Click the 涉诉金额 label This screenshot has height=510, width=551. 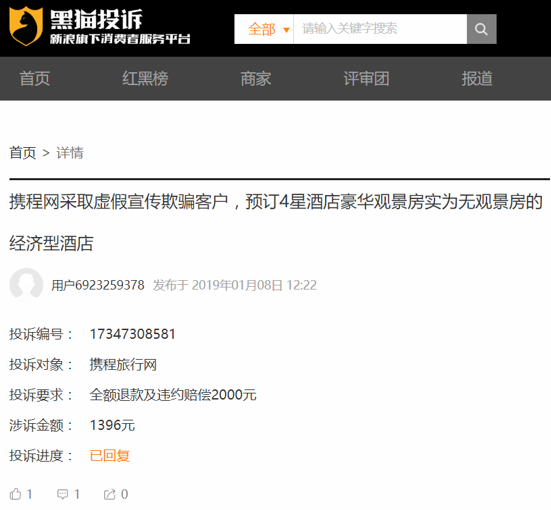coord(40,425)
